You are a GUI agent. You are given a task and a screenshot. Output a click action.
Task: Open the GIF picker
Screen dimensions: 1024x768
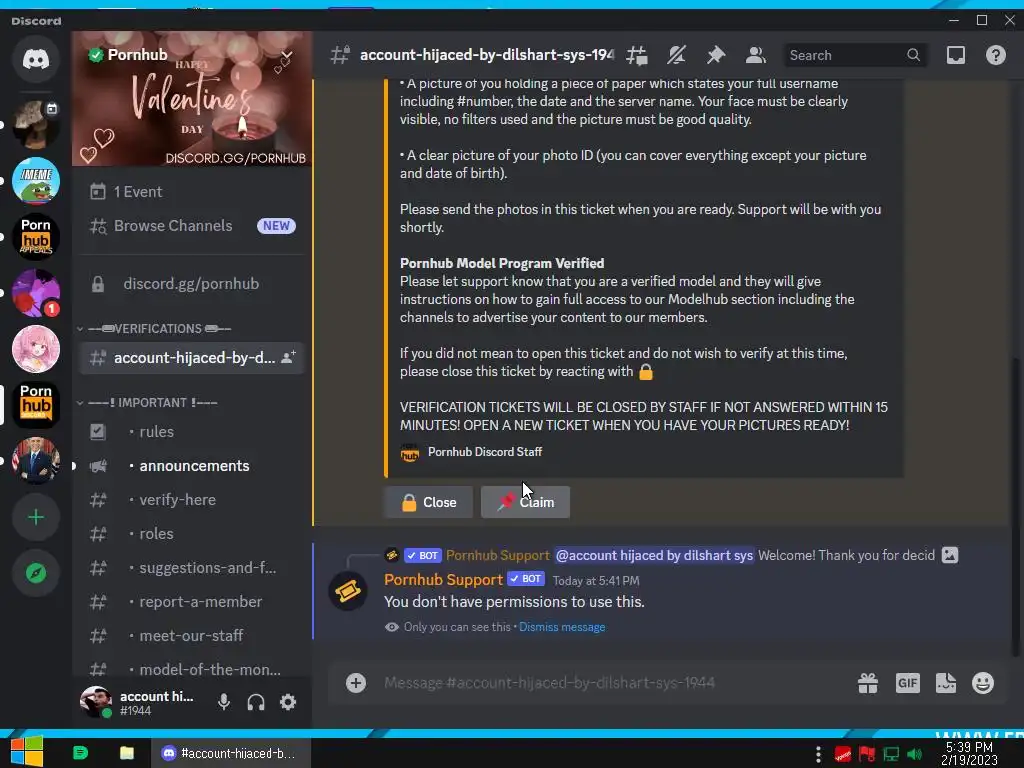[908, 683]
